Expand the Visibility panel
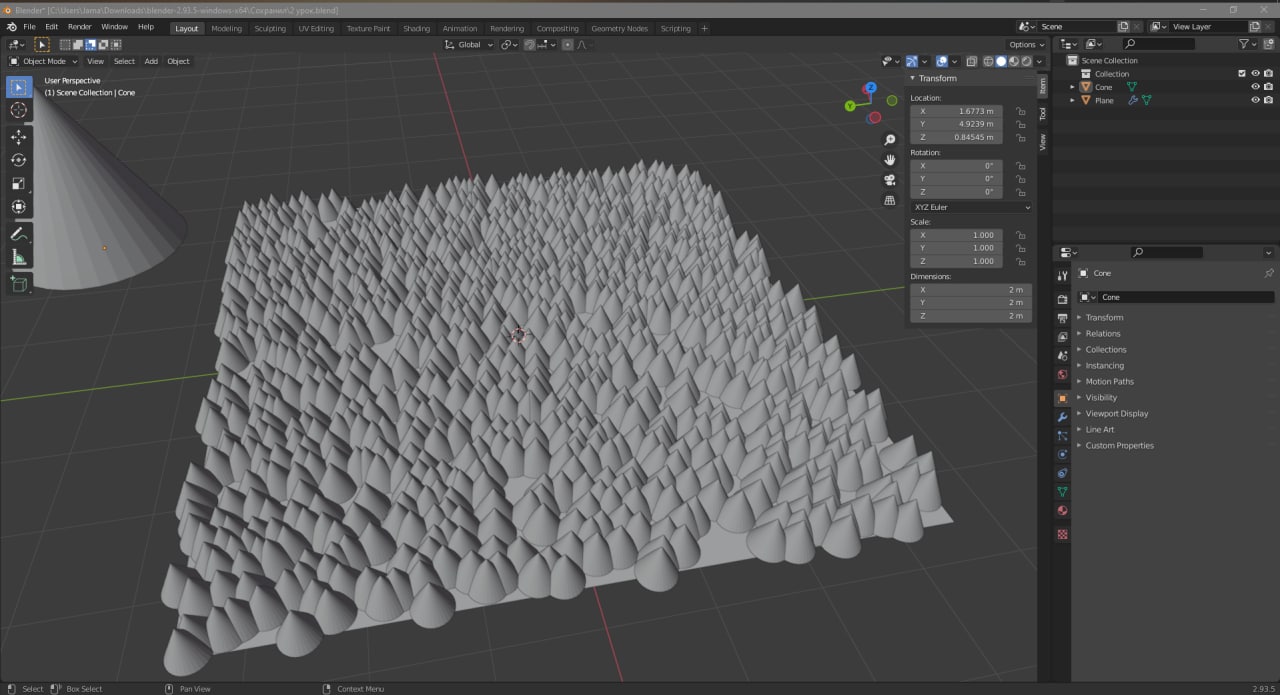Image resolution: width=1280 pixels, height=695 pixels. tap(1101, 397)
